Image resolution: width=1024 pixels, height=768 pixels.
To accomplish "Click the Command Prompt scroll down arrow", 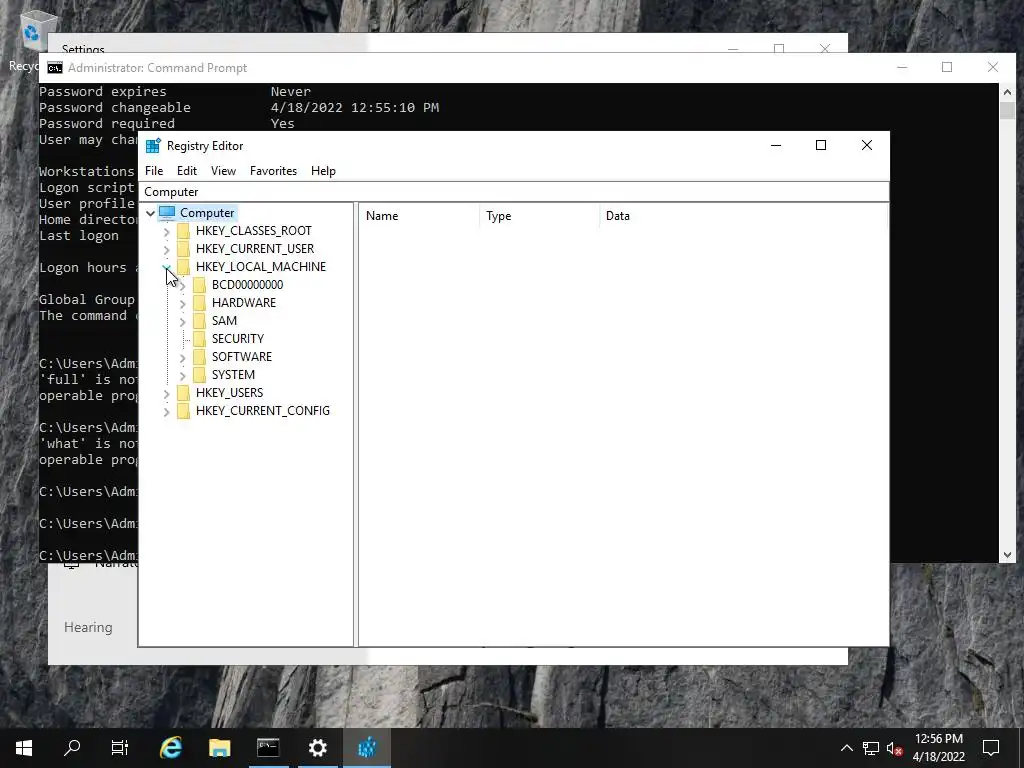I will 1007,554.
